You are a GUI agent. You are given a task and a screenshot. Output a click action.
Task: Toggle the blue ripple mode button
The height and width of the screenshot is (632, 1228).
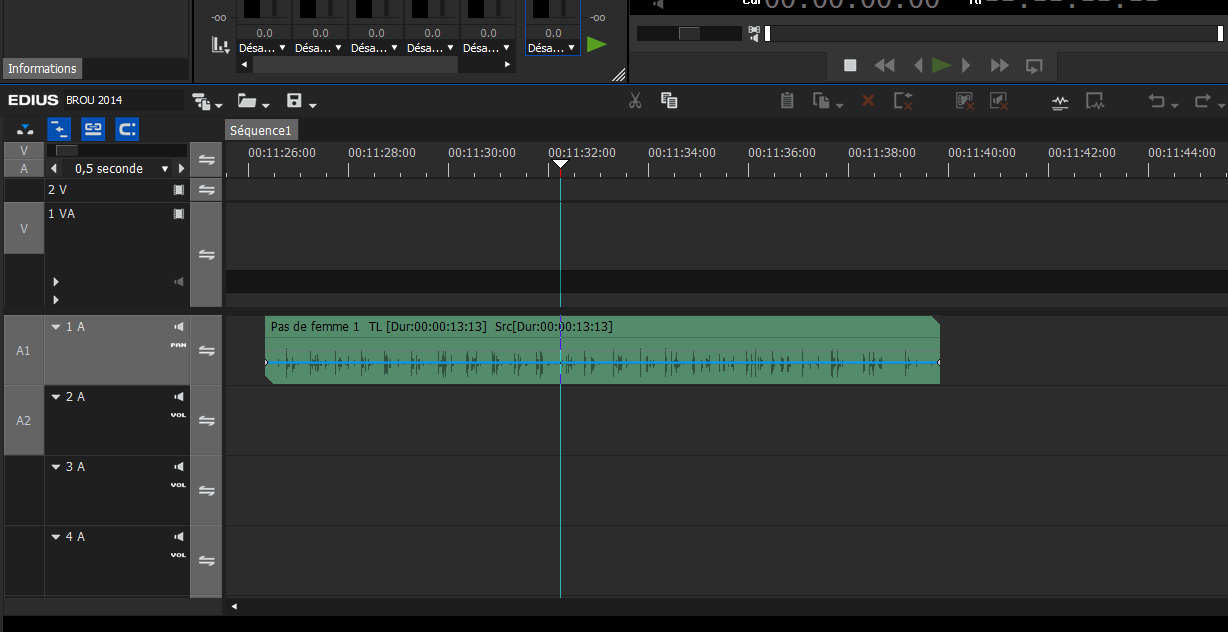[x=59, y=129]
